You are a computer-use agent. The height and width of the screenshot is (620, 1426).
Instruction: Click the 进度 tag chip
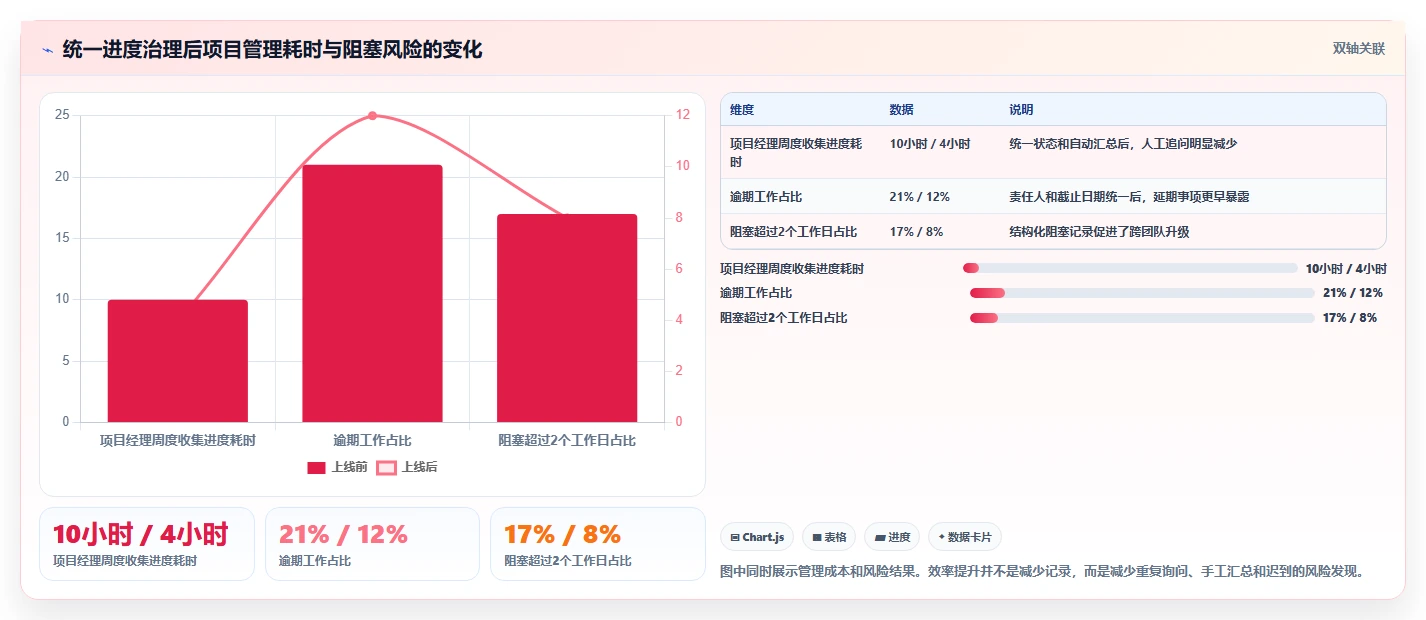pos(892,537)
